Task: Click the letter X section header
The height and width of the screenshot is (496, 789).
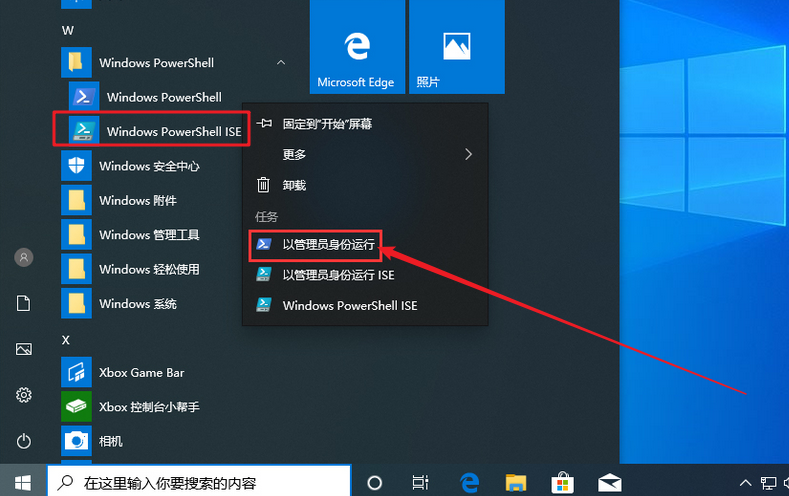Action: click(x=65, y=340)
